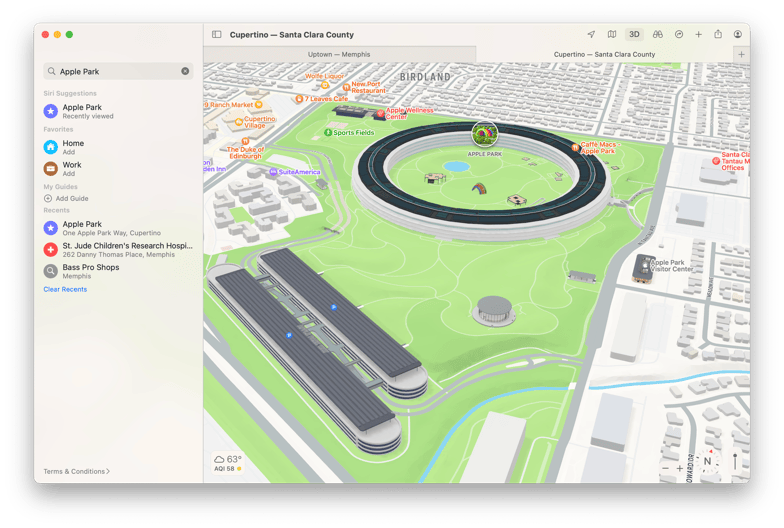The height and width of the screenshot is (528, 784).
Task: Click the search magnifier icon
Action: point(52,72)
